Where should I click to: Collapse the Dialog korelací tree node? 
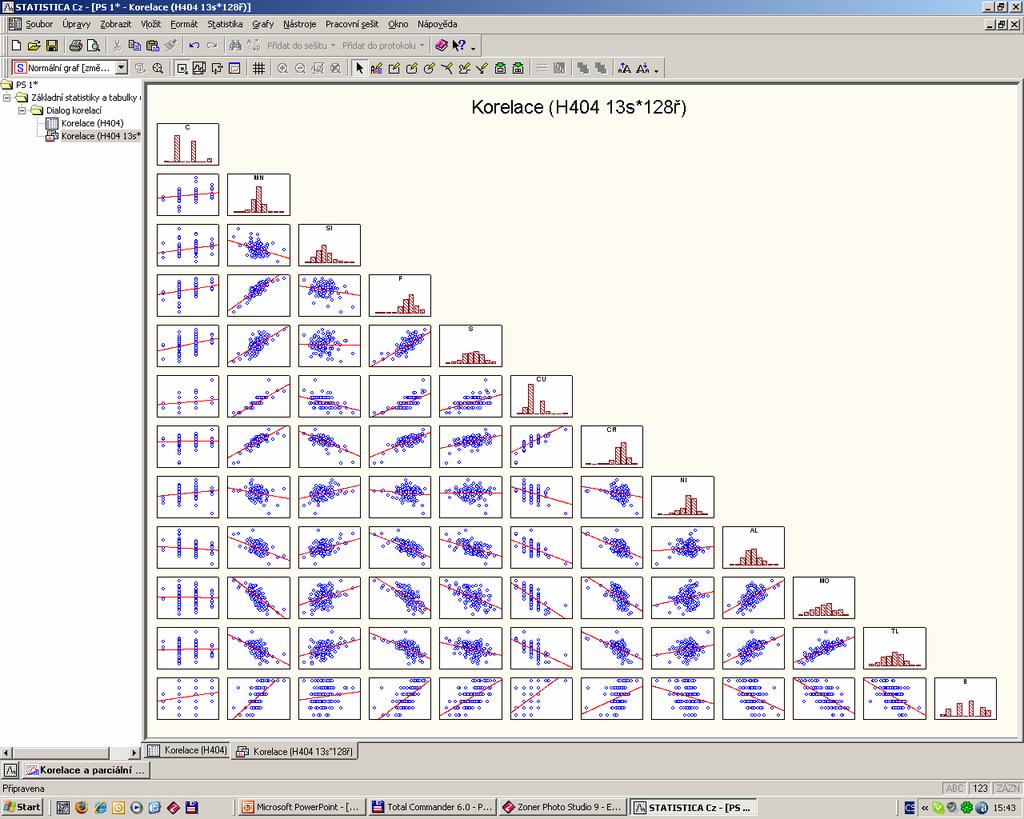[x=22, y=110]
